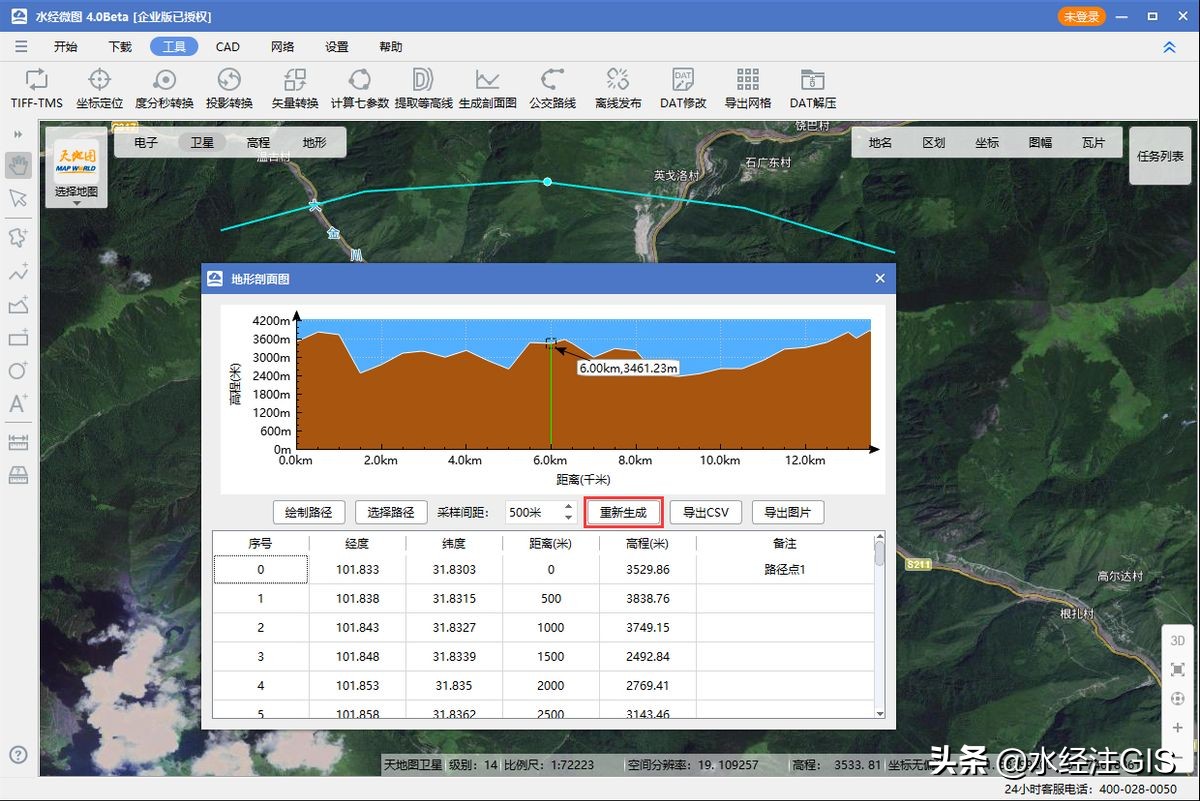Viewport: 1200px width, 801px height.
Task: Open the DAT解压 decompress tool
Action: tap(812, 80)
